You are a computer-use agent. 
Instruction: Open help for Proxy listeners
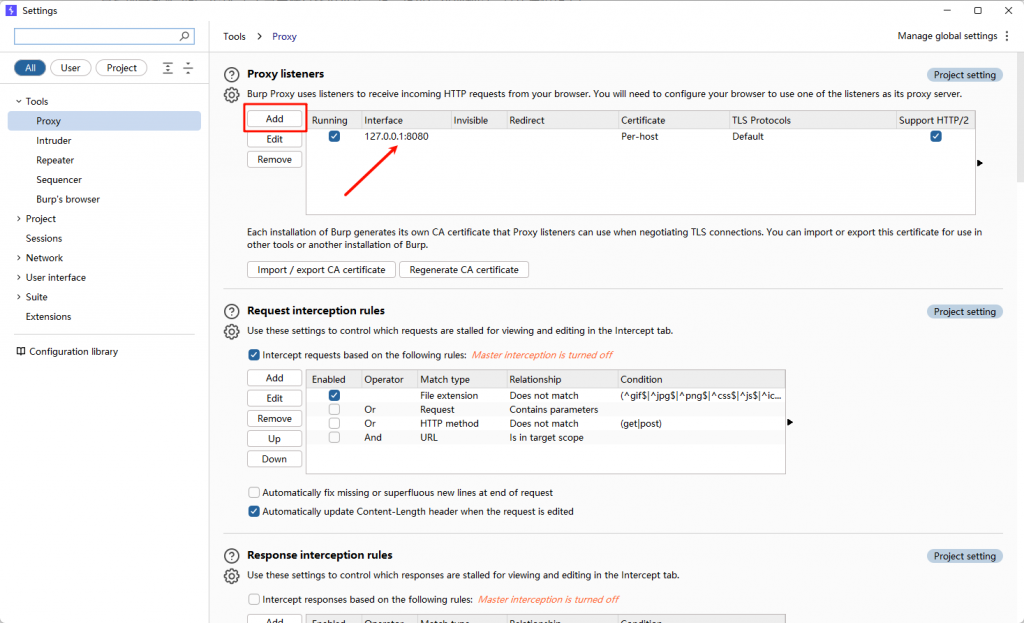pos(232,74)
